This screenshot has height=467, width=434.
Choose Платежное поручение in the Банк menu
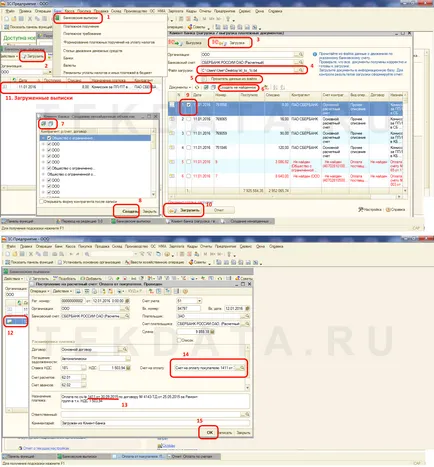(81, 26)
